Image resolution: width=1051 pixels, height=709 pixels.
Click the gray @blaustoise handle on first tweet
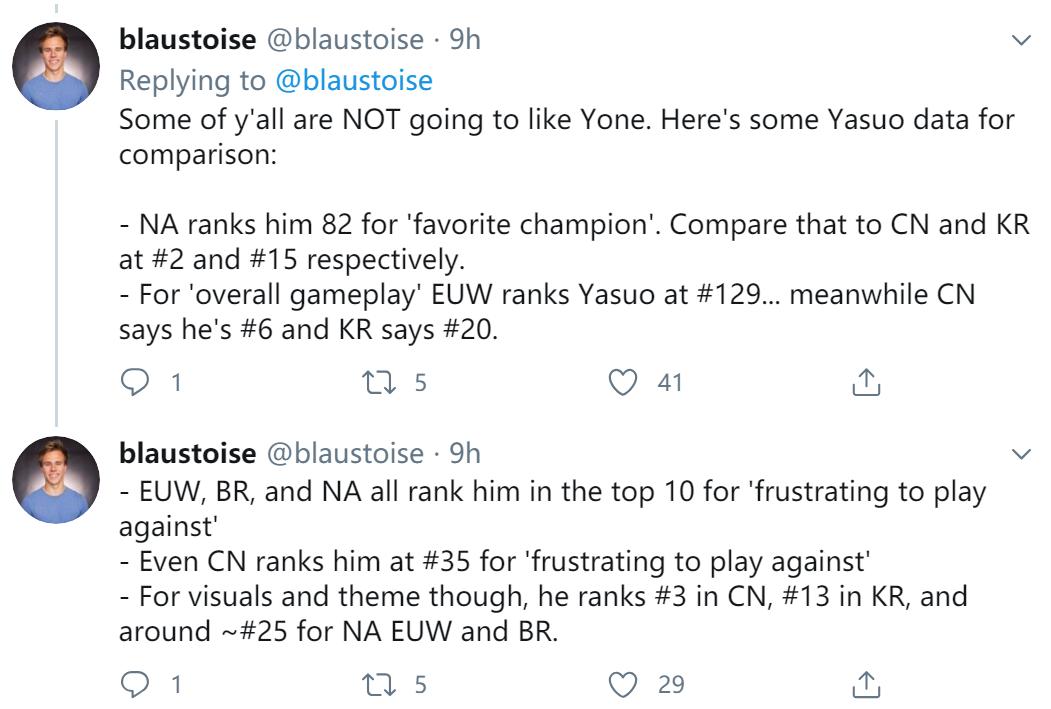[x=344, y=39]
